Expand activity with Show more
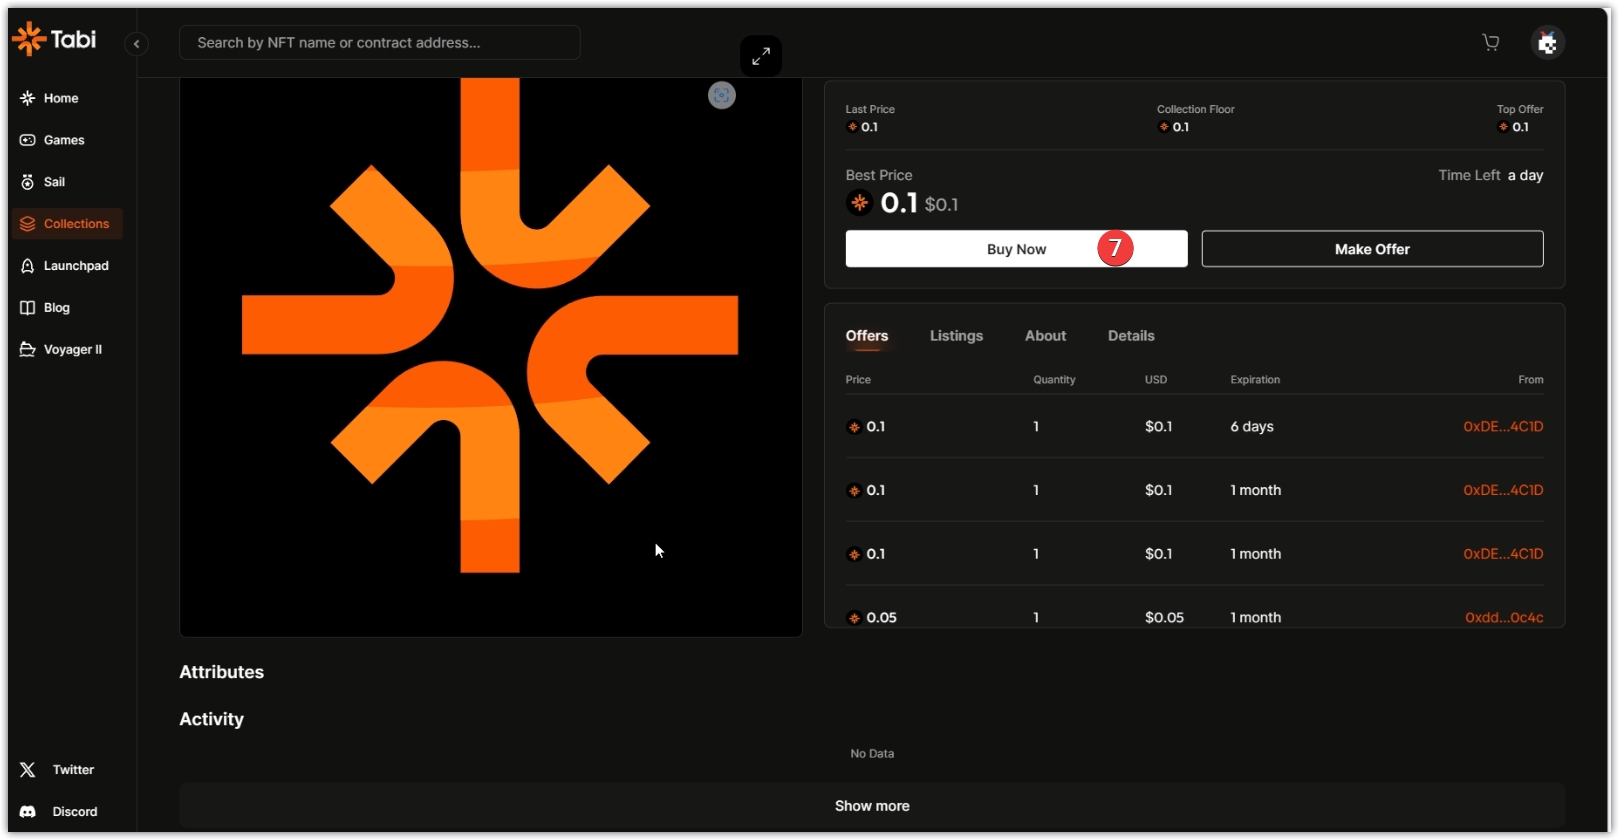This screenshot has height=840, width=1619. pyautogui.click(x=871, y=806)
